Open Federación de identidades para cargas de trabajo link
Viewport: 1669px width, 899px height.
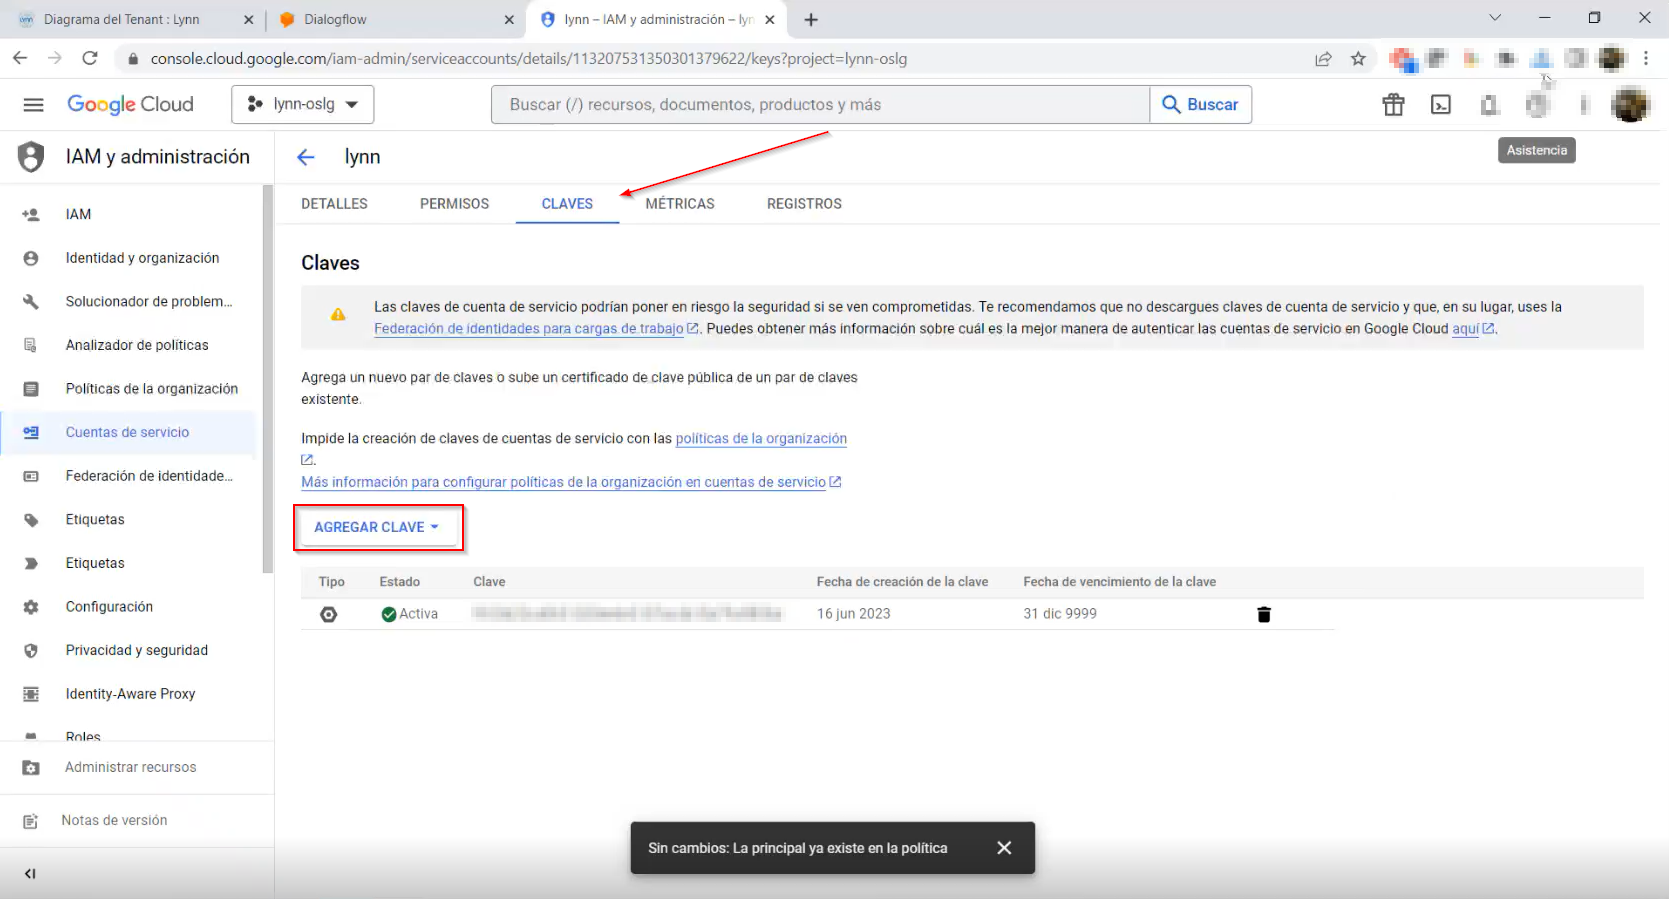[529, 329]
